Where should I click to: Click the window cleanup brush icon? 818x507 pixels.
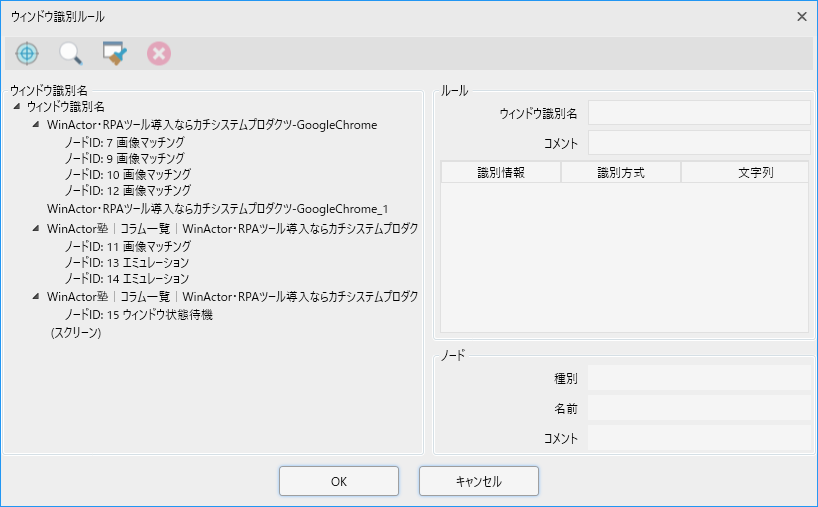(x=114, y=54)
